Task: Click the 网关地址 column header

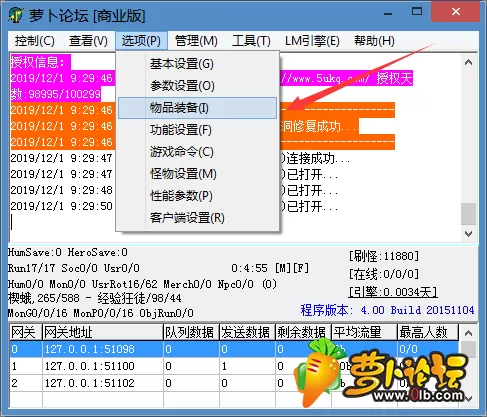Action: point(103,332)
